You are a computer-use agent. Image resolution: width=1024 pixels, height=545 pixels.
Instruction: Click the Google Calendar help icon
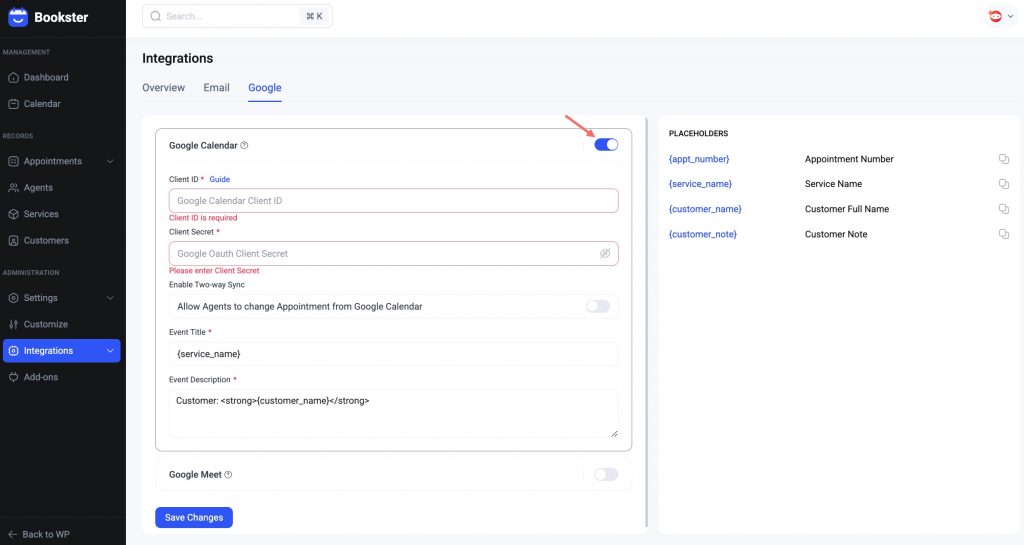[244, 146]
